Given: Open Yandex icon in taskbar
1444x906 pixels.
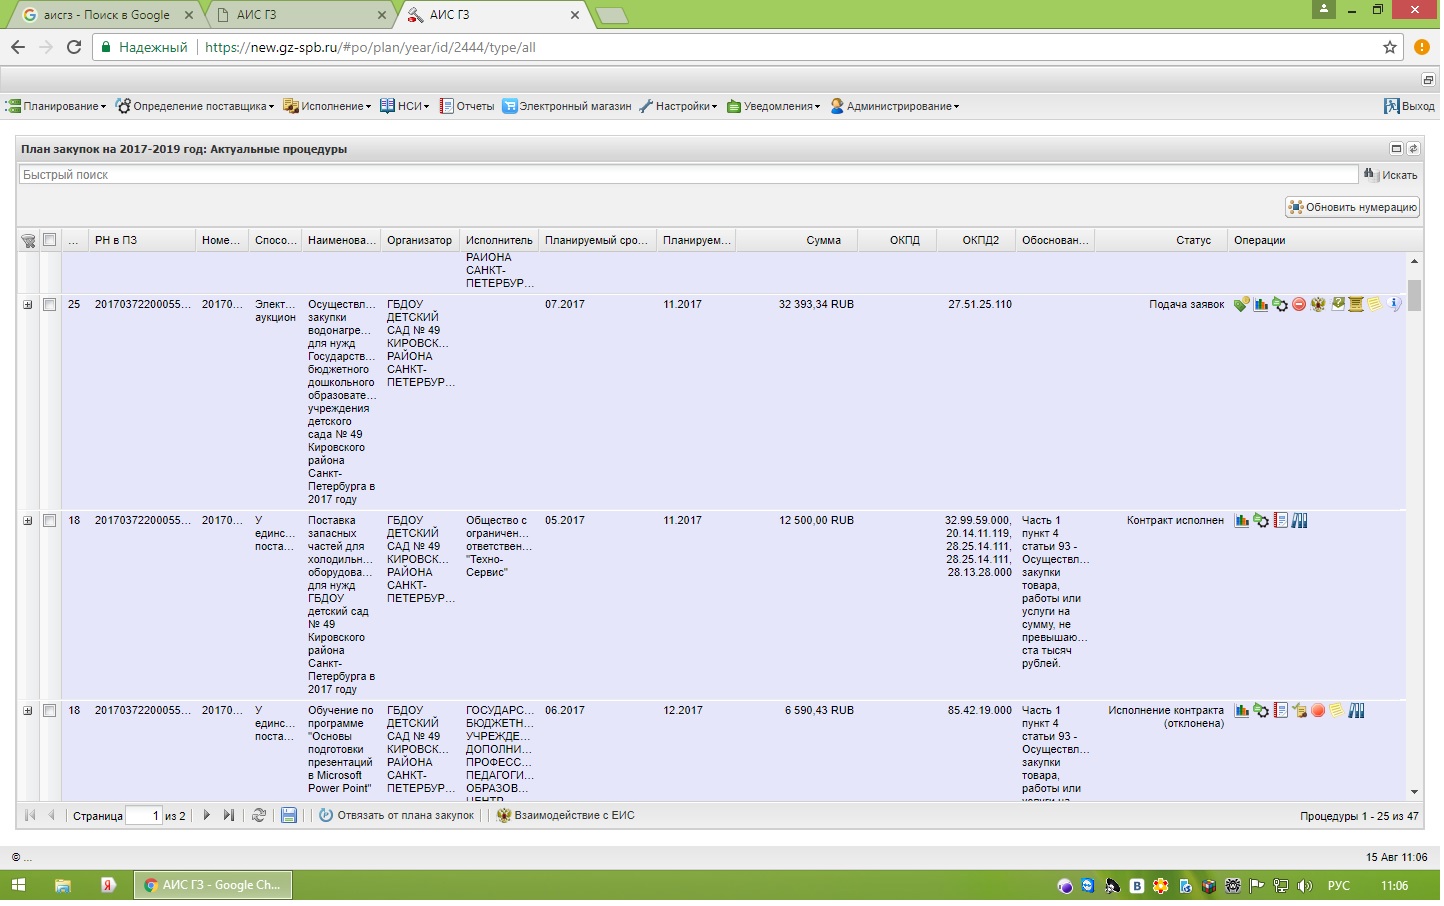Looking at the screenshot, I should (x=108, y=886).
